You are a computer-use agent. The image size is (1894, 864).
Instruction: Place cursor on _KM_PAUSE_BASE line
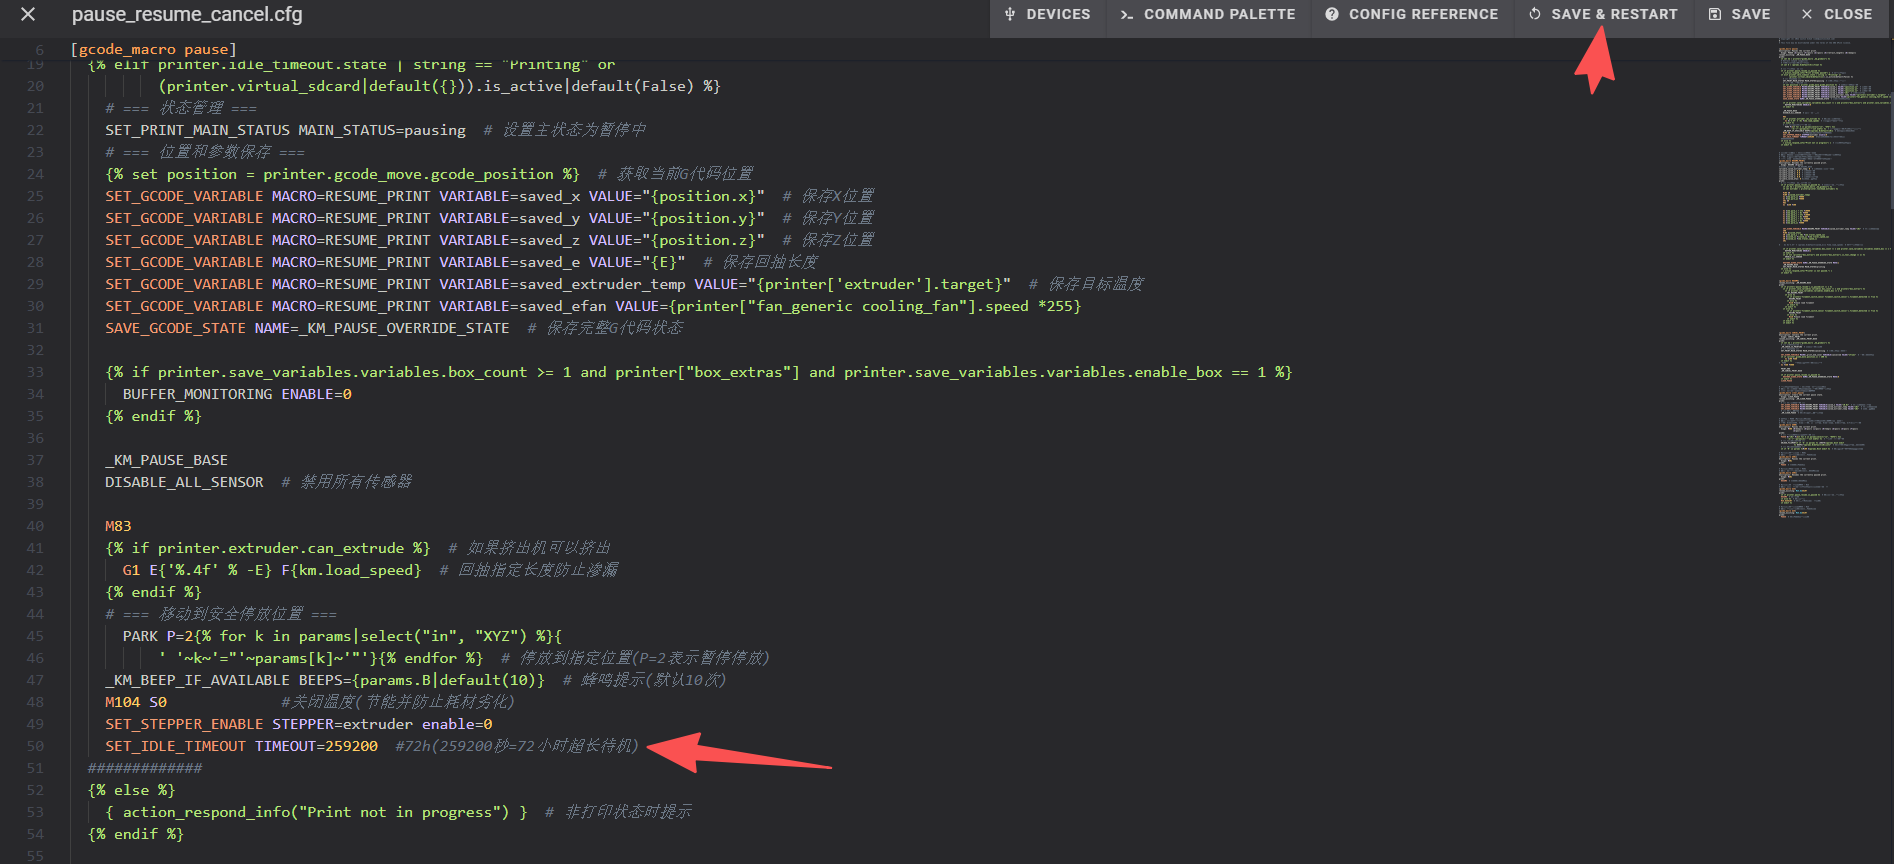click(x=167, y=460)
